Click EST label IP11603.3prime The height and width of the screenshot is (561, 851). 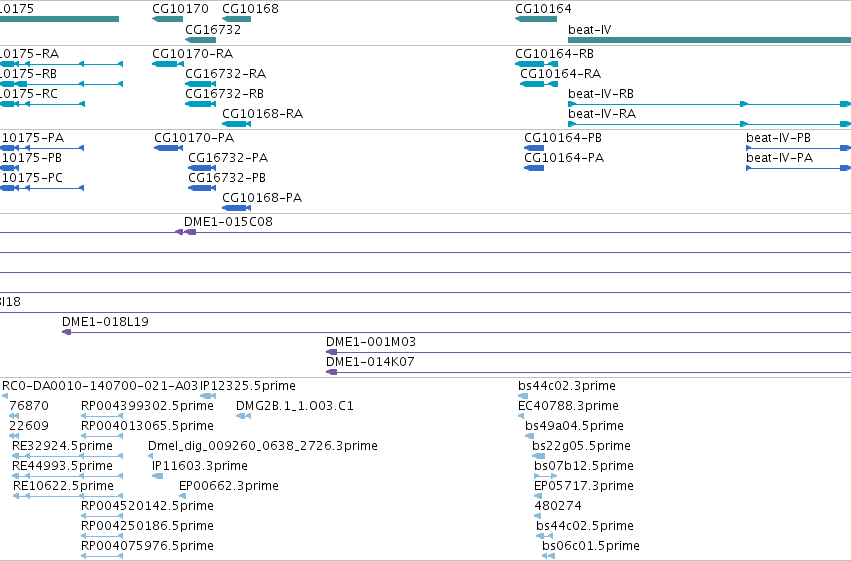pyautogui.click(x=200, y=466)
